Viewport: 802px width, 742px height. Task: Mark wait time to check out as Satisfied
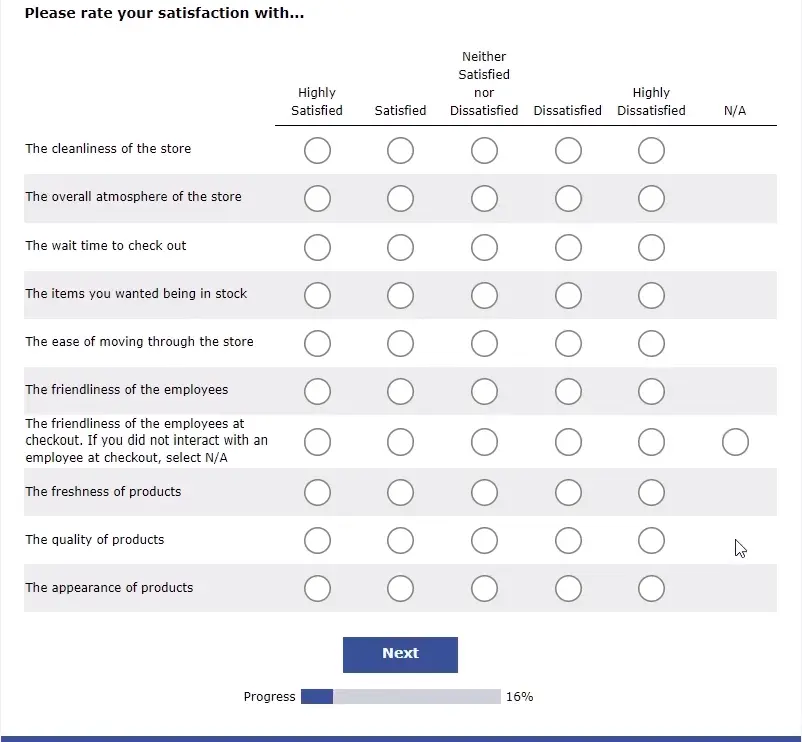click(x=400, y=247)
